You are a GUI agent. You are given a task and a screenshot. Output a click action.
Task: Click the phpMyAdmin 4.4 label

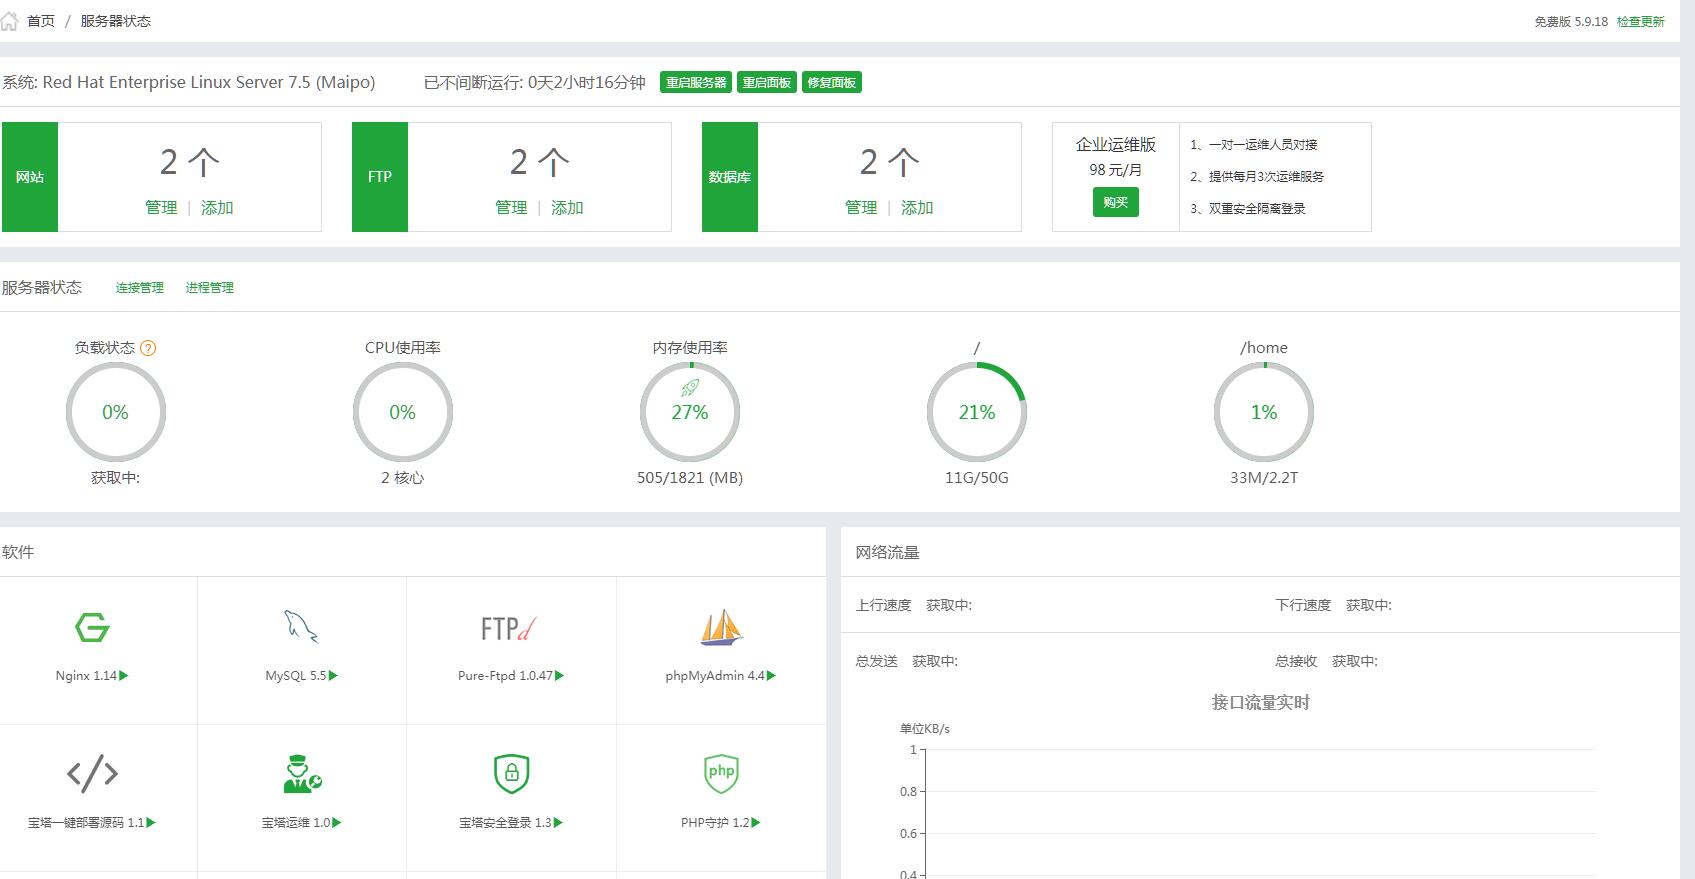coord(715,676)
